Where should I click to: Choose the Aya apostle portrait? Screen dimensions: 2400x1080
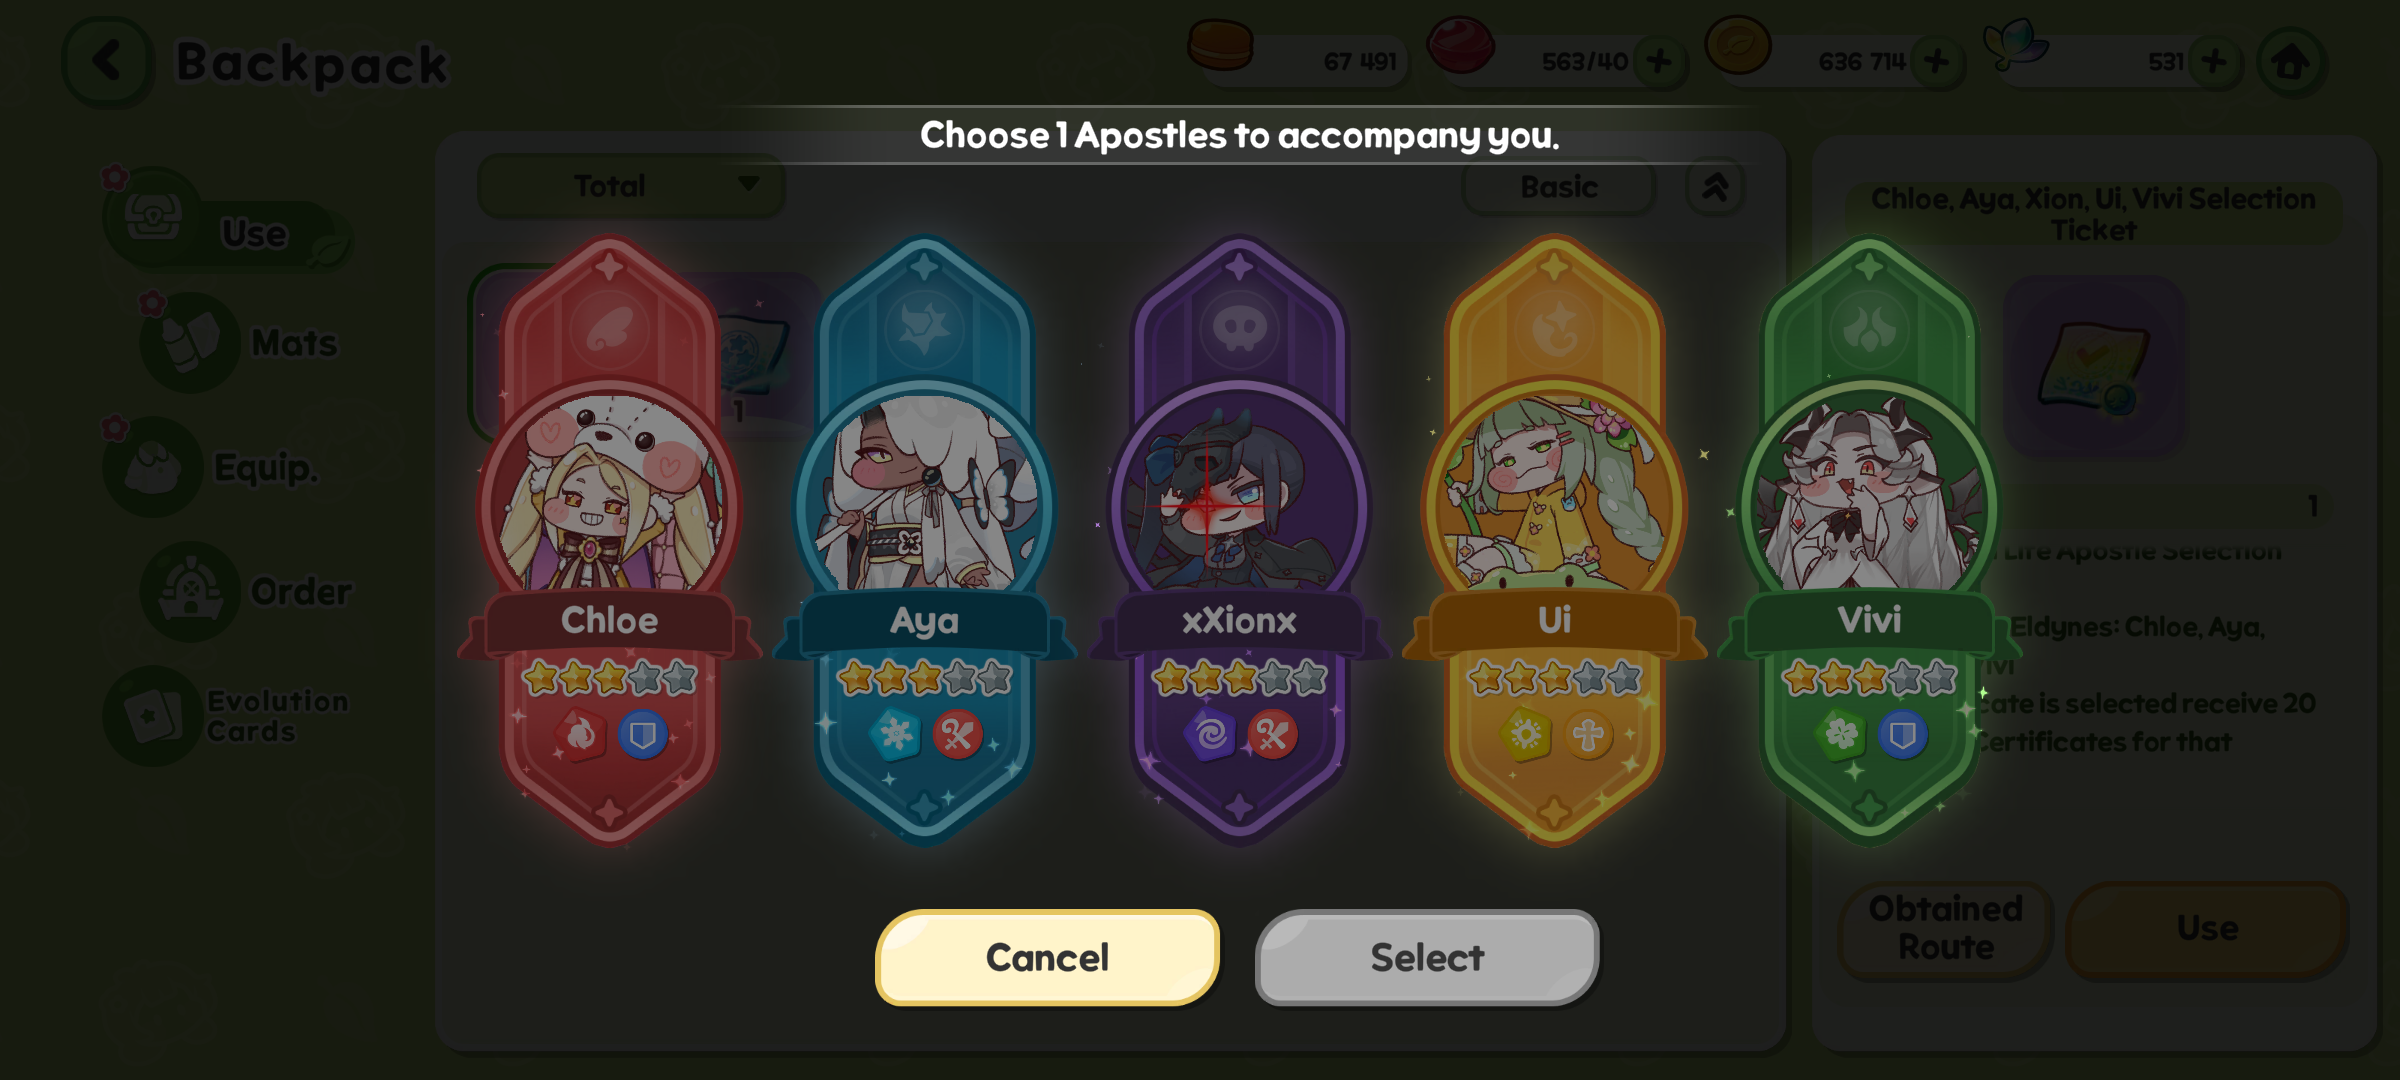coord(925,495)
